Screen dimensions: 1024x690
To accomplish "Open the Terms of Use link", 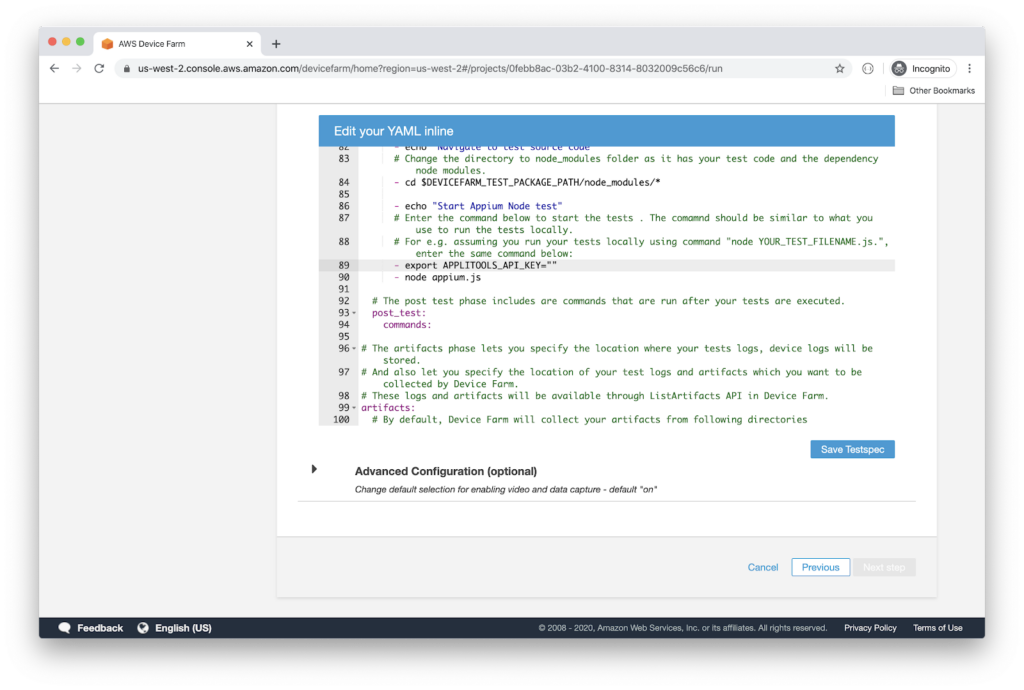I will click(937, 628).
